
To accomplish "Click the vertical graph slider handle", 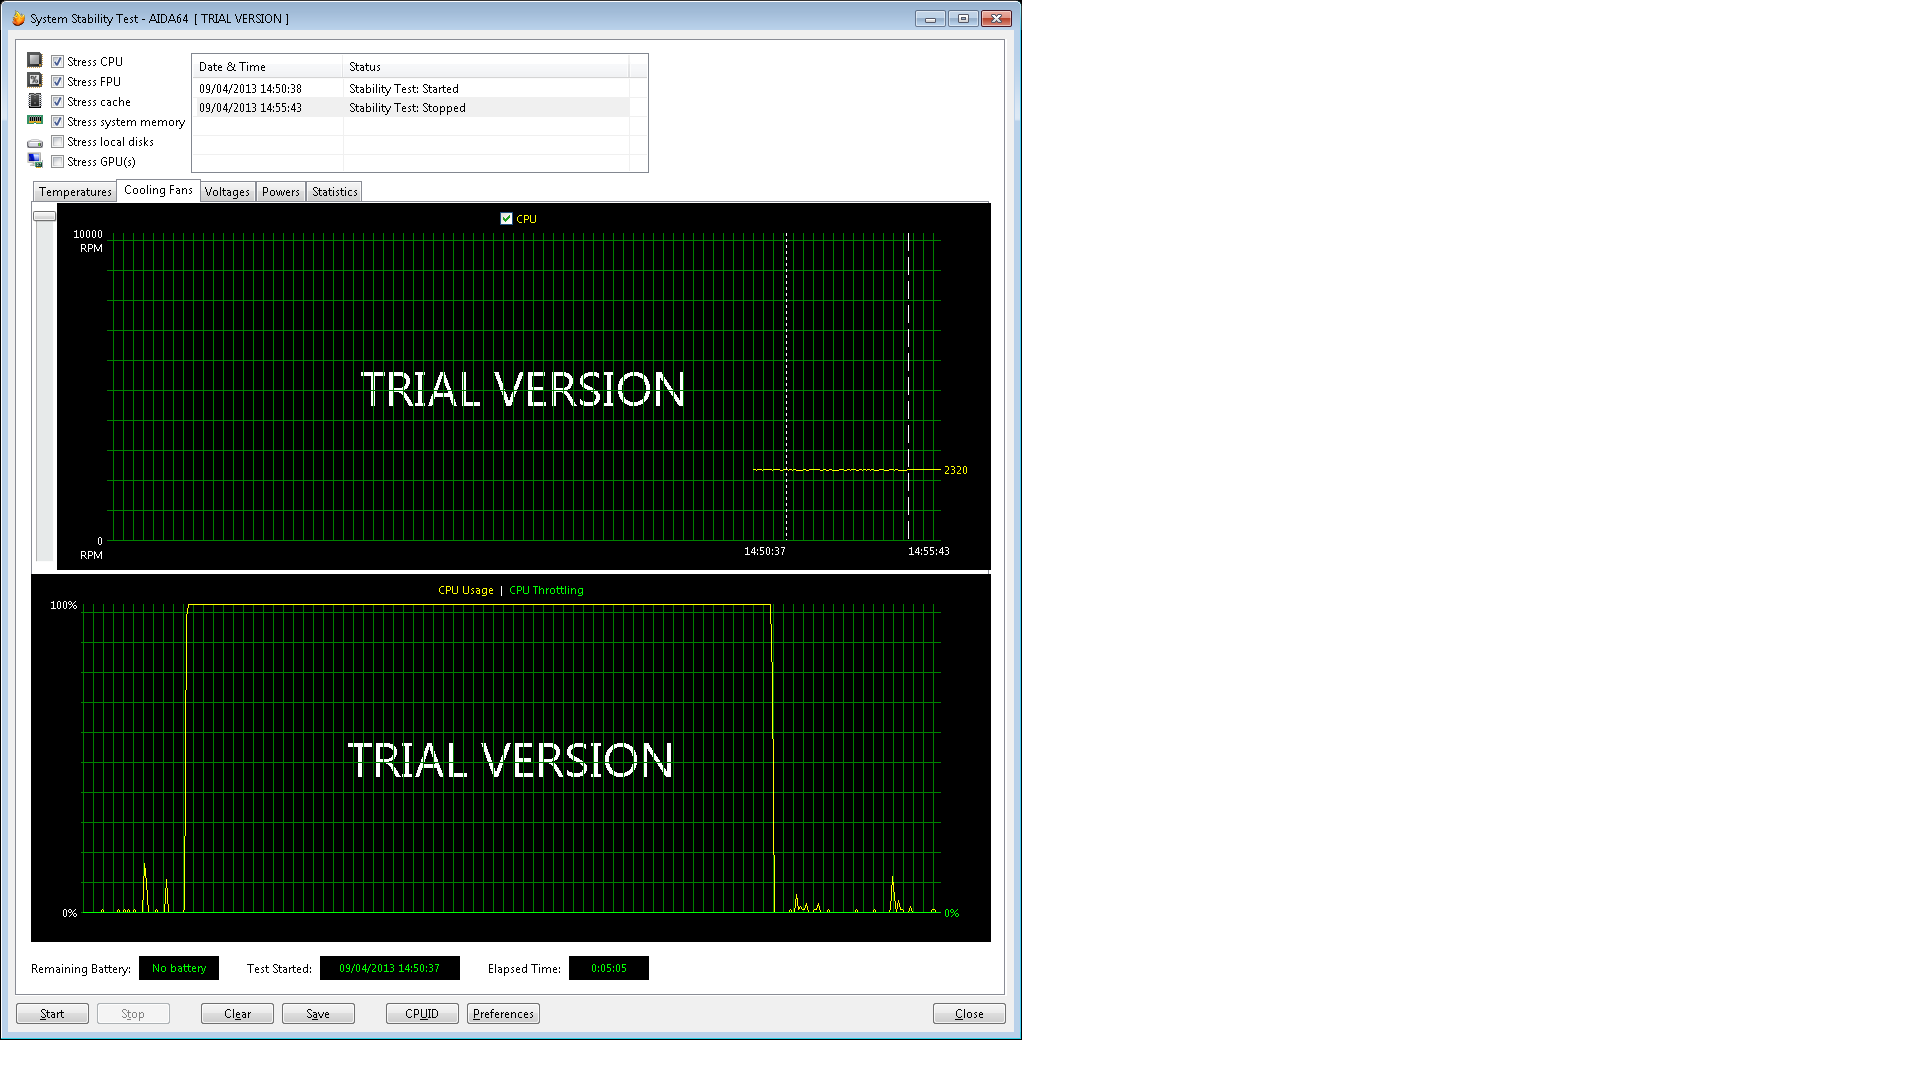I will click(44, 216).
